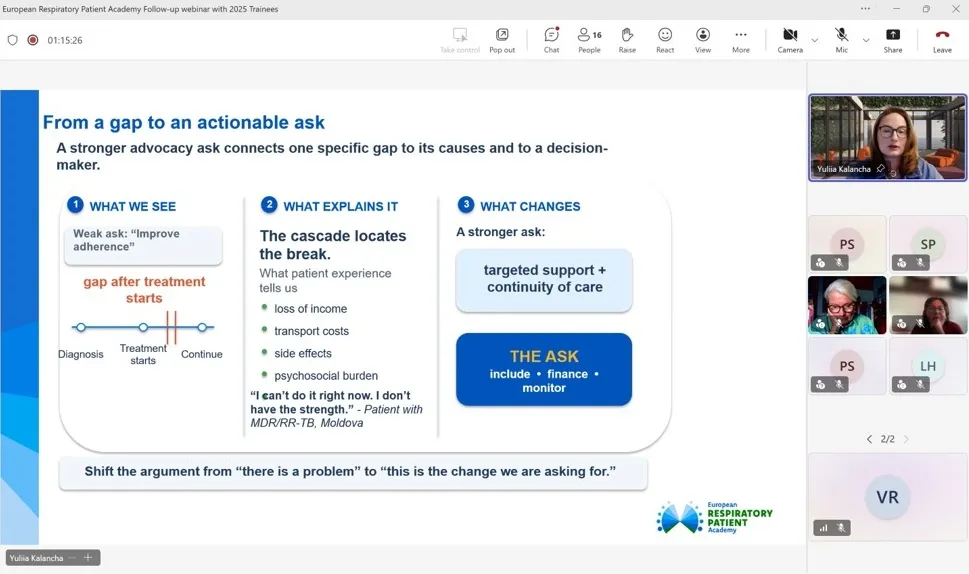This screenshot has height=574, width=969.
Task: Click the webinar window title text
Action: (x=140, y=9)
